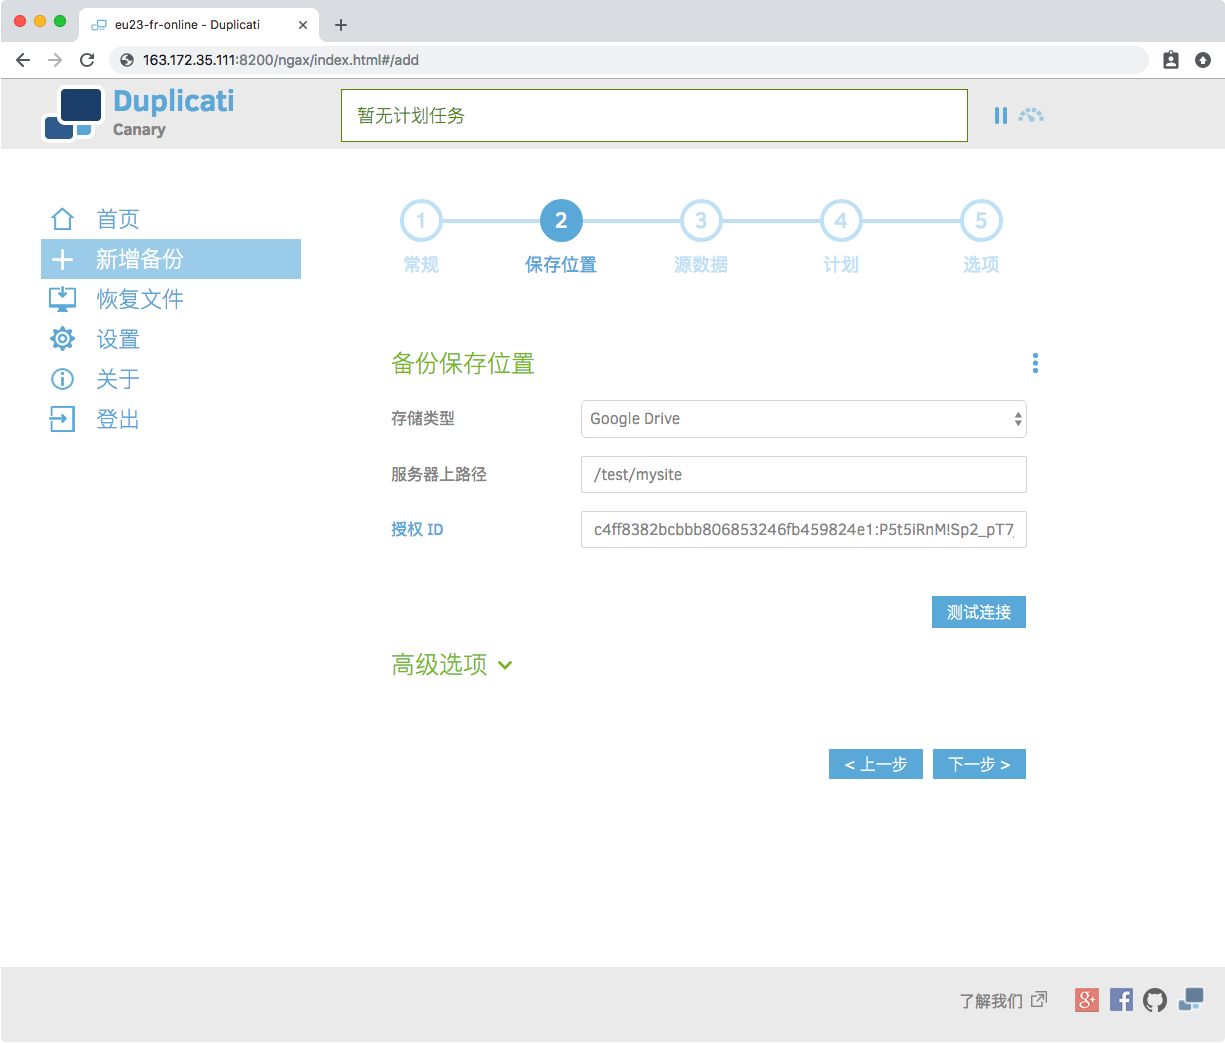Jump to wizard step 1 常规

[x=421, y=221]
